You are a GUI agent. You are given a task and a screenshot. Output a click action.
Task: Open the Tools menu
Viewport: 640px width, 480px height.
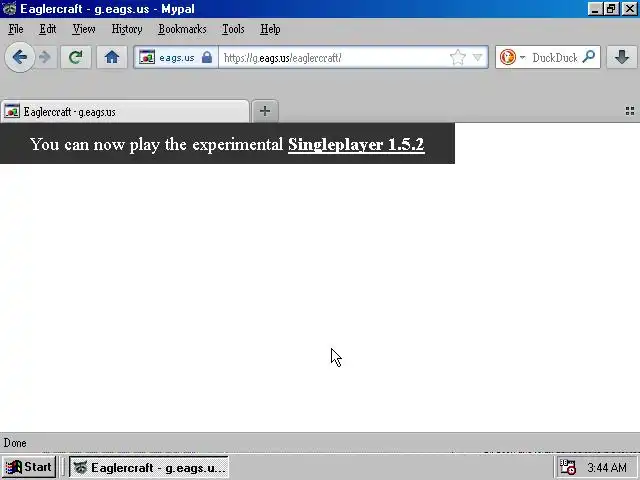233,29
